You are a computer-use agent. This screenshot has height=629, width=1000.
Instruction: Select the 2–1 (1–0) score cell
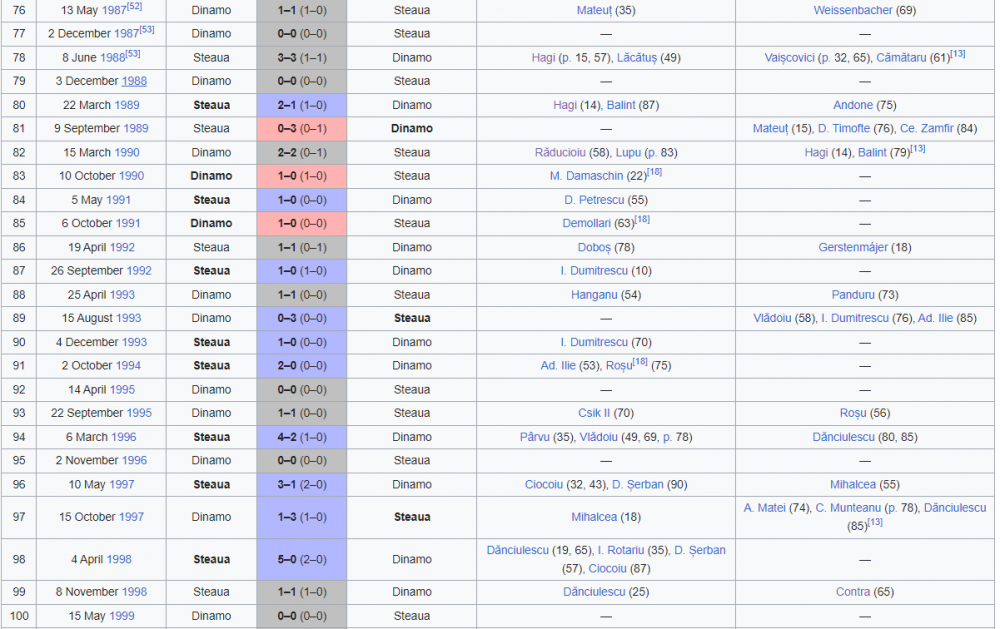[x=302, y=105]
